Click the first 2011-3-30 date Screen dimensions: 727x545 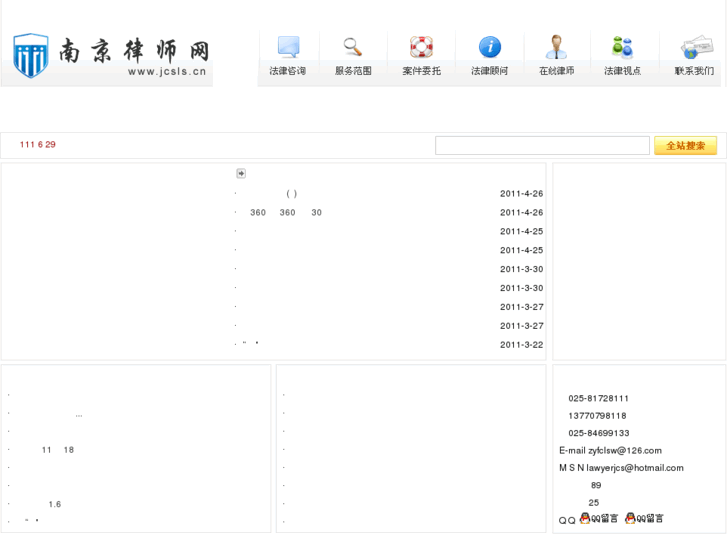(521, 269)
